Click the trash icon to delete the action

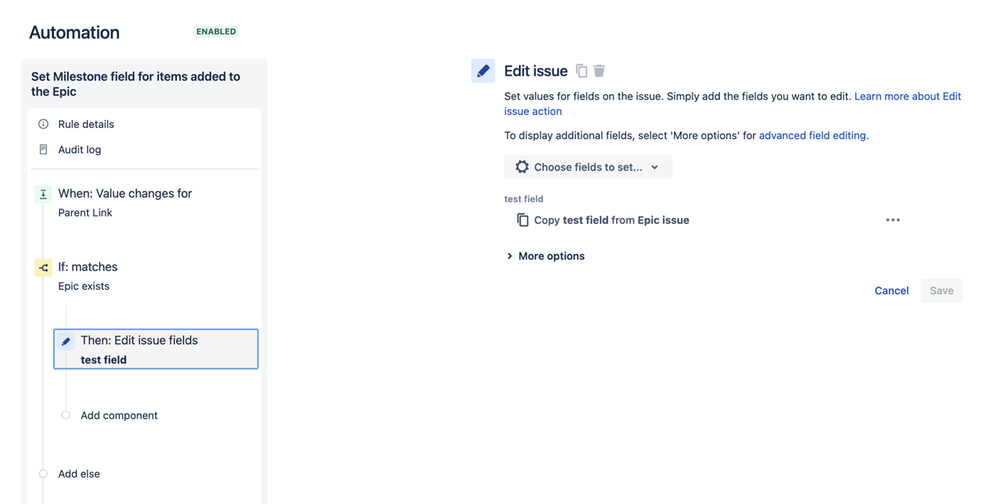pos(599,71)
